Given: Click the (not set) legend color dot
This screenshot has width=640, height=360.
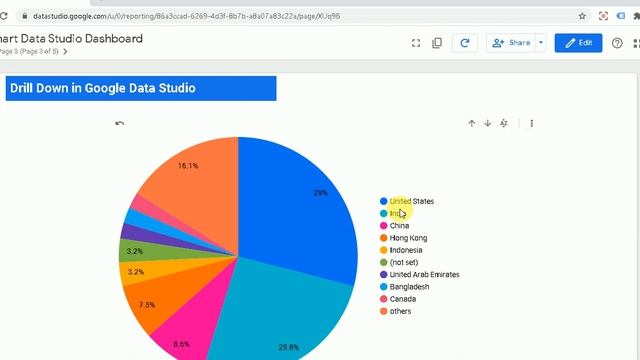Looking at the screenshot, I should tap(383, 262).
